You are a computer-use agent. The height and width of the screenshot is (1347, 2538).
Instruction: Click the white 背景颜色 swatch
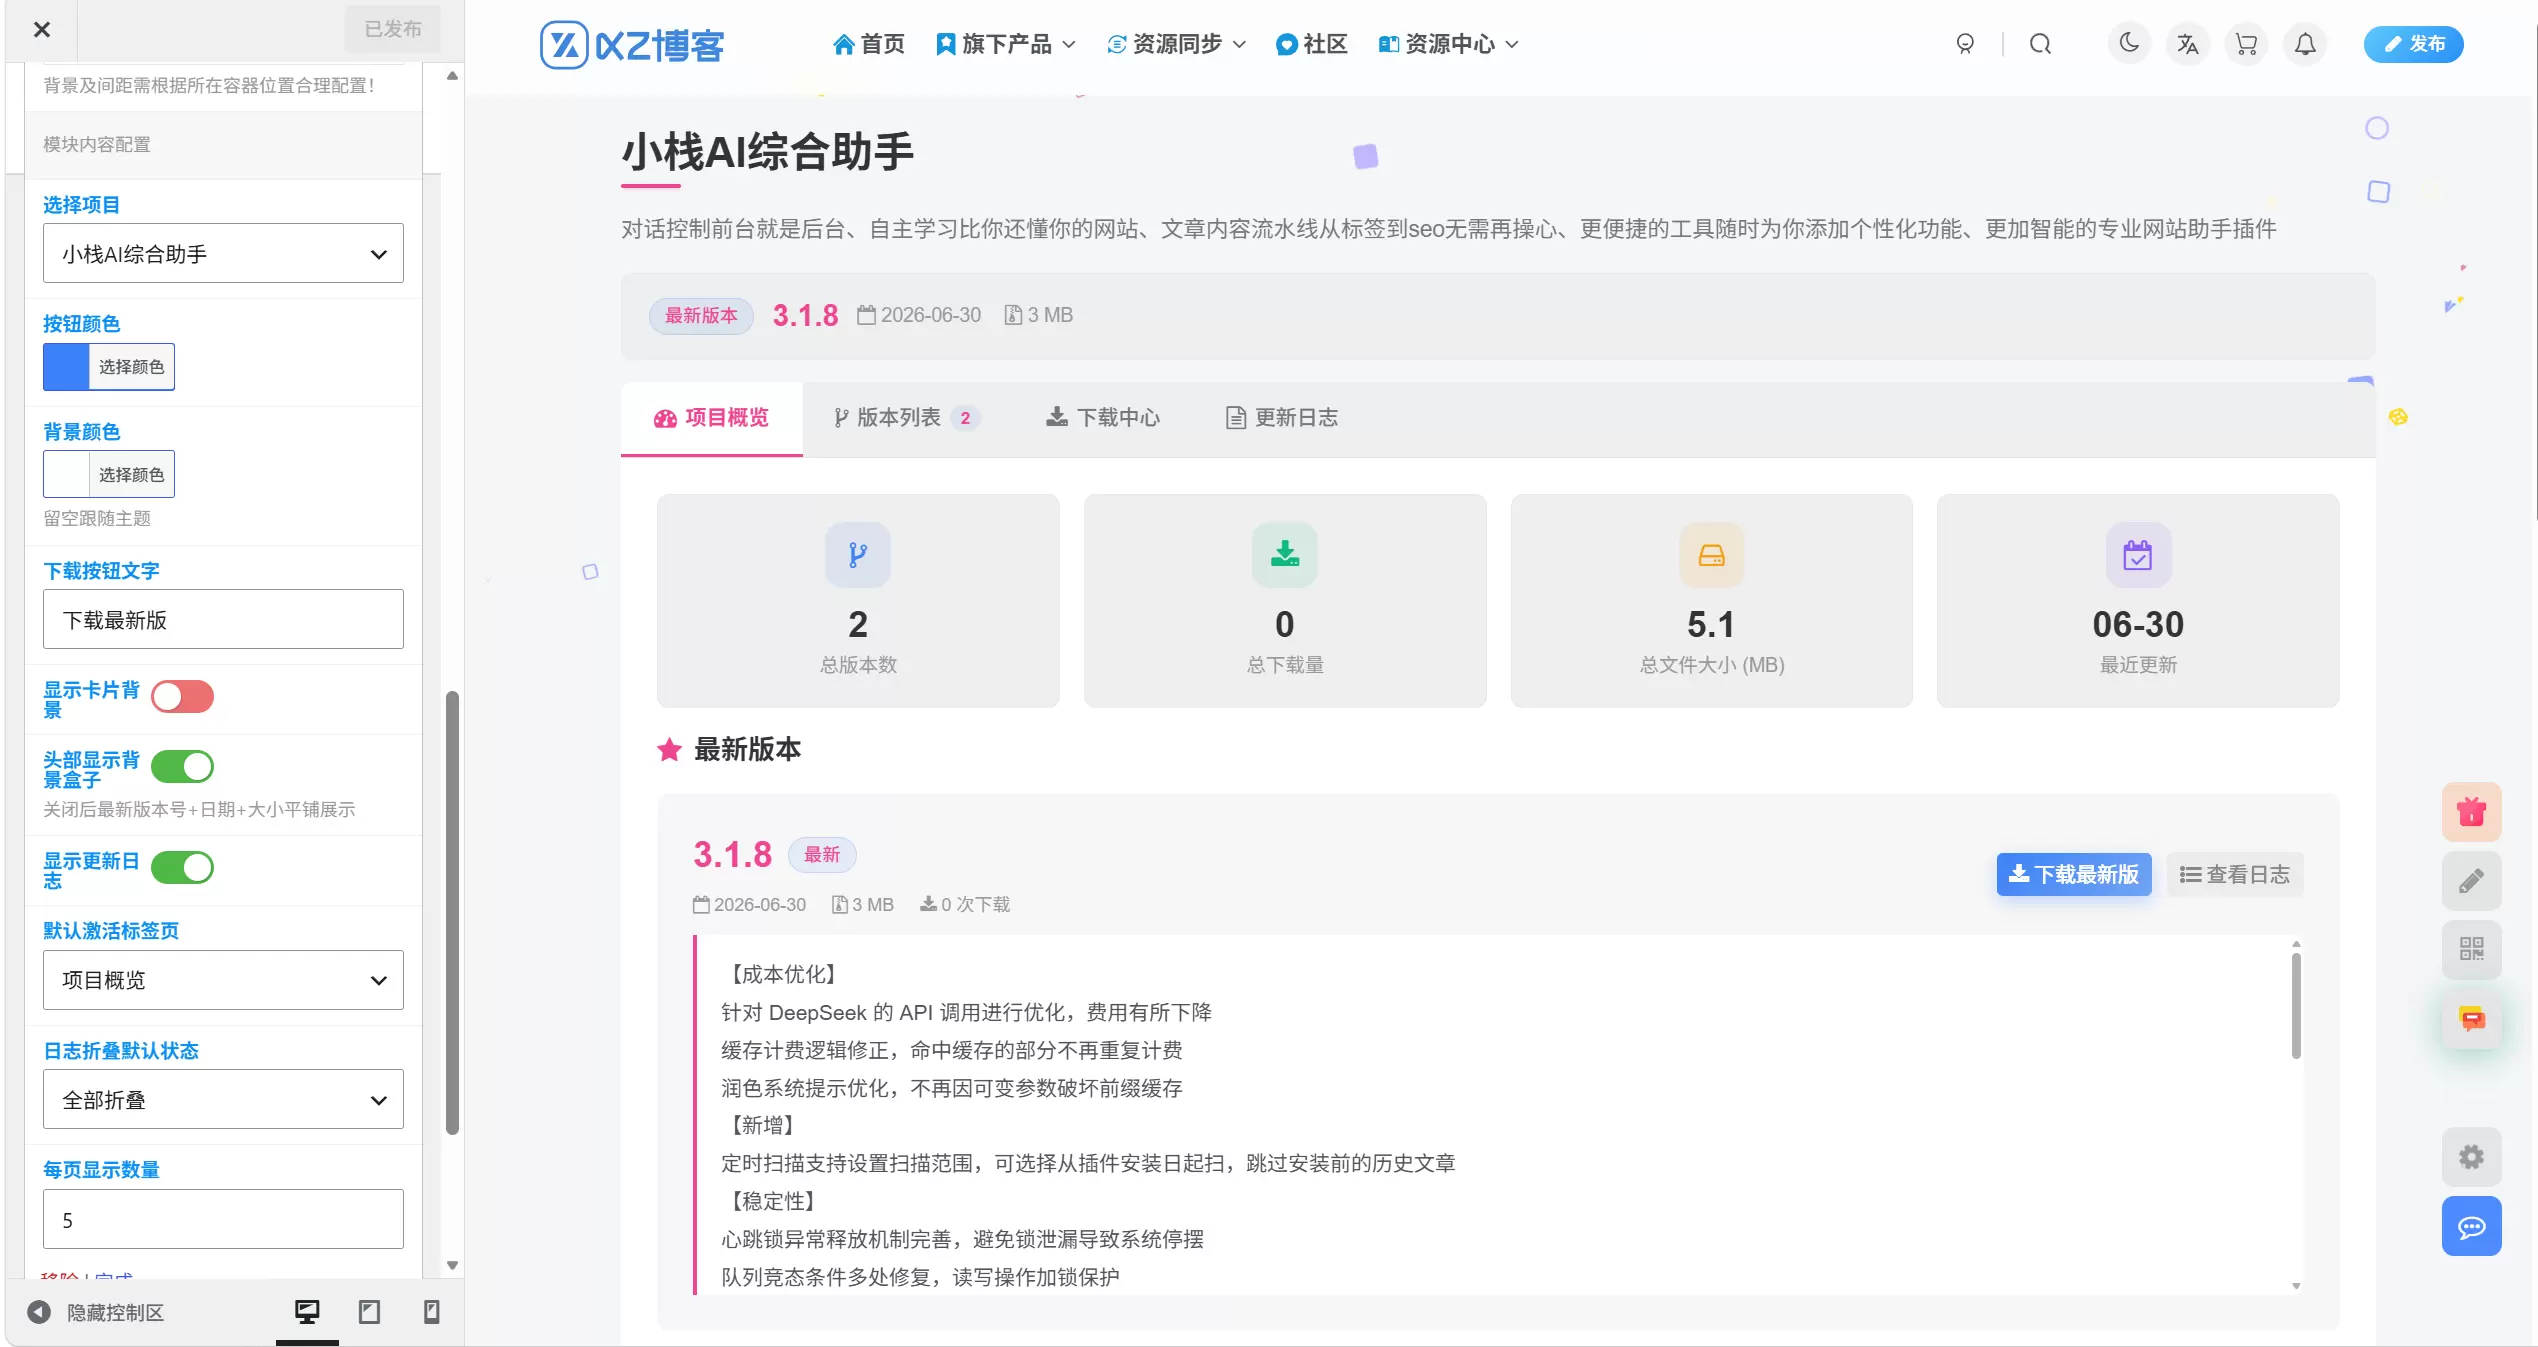(x=66, y=475)
